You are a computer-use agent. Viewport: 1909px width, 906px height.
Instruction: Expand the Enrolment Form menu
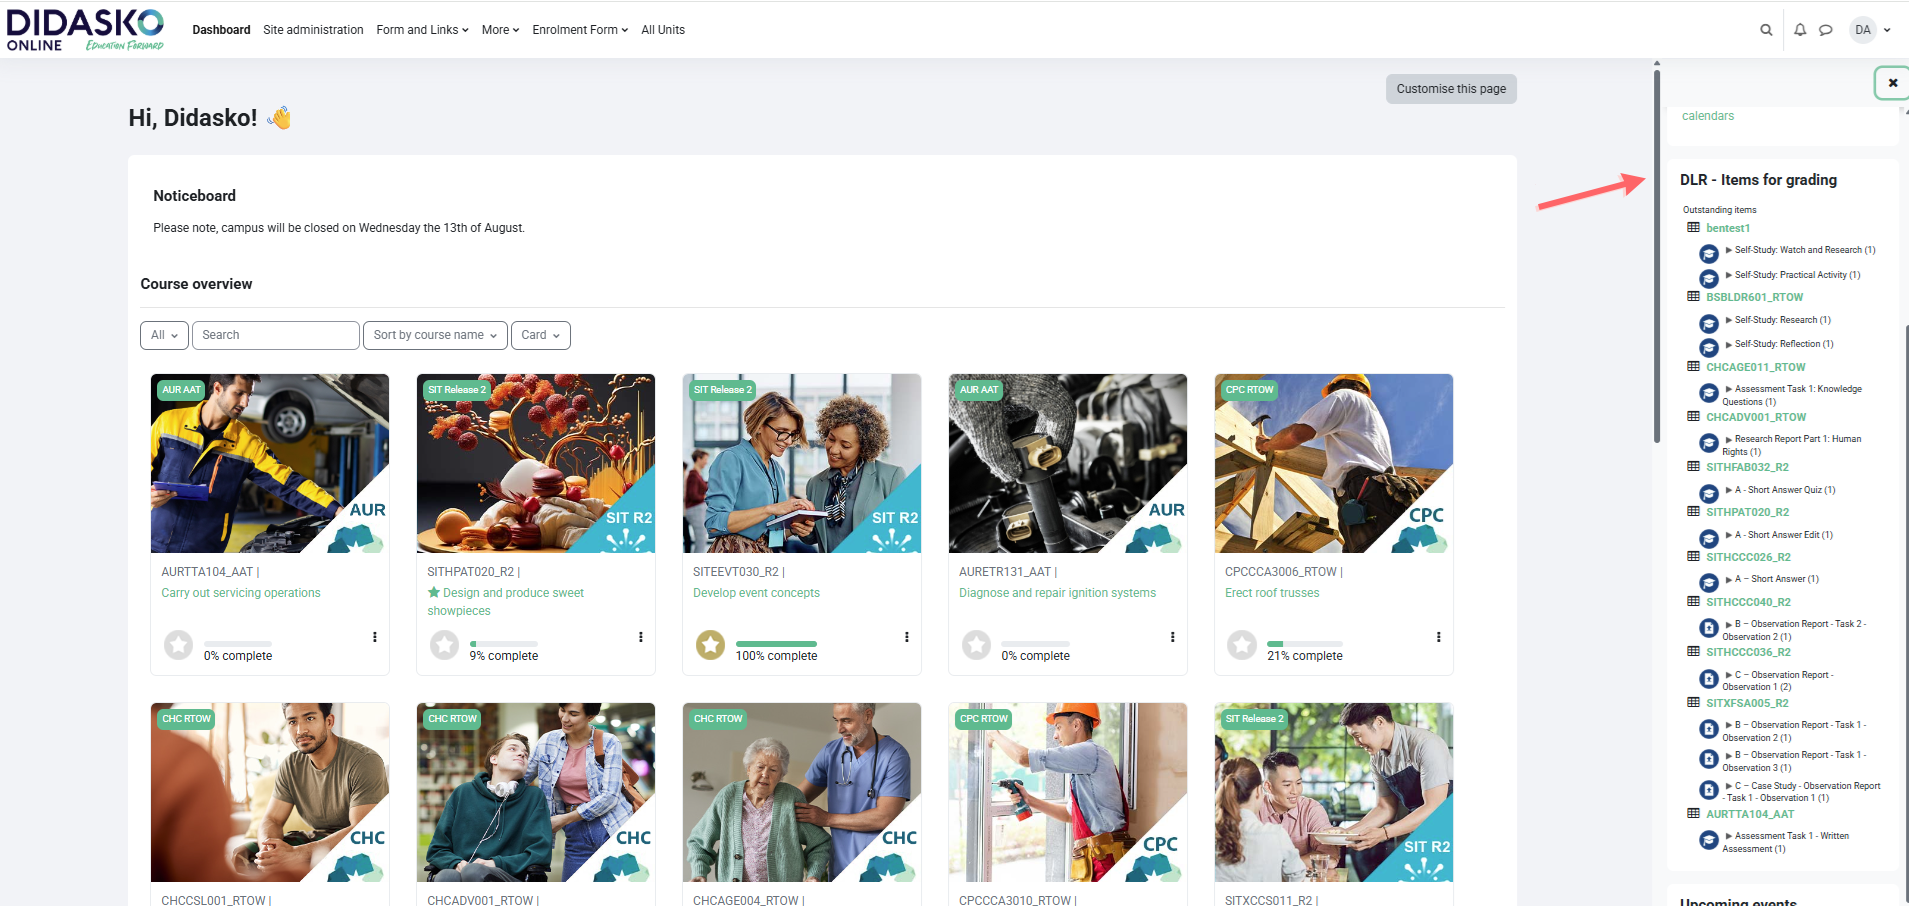pos(580,30)
